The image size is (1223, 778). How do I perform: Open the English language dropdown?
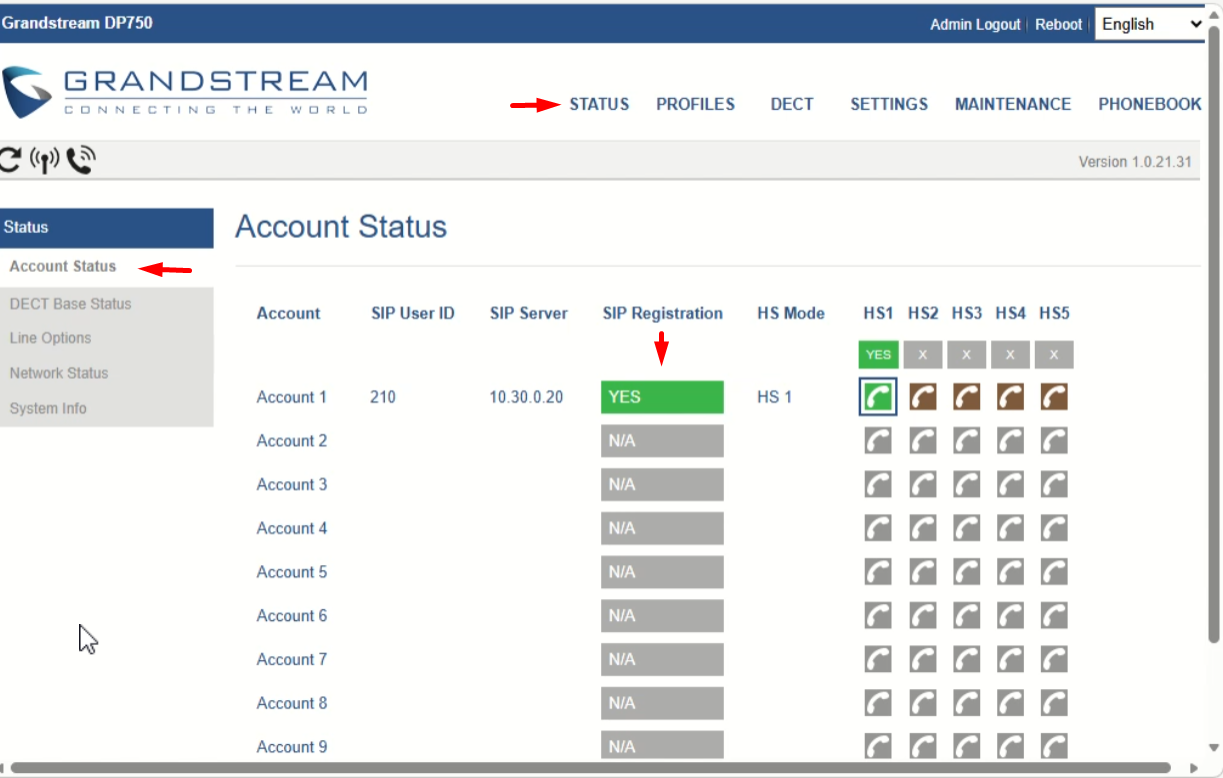pyautogui.click(x=1151, y=24)
